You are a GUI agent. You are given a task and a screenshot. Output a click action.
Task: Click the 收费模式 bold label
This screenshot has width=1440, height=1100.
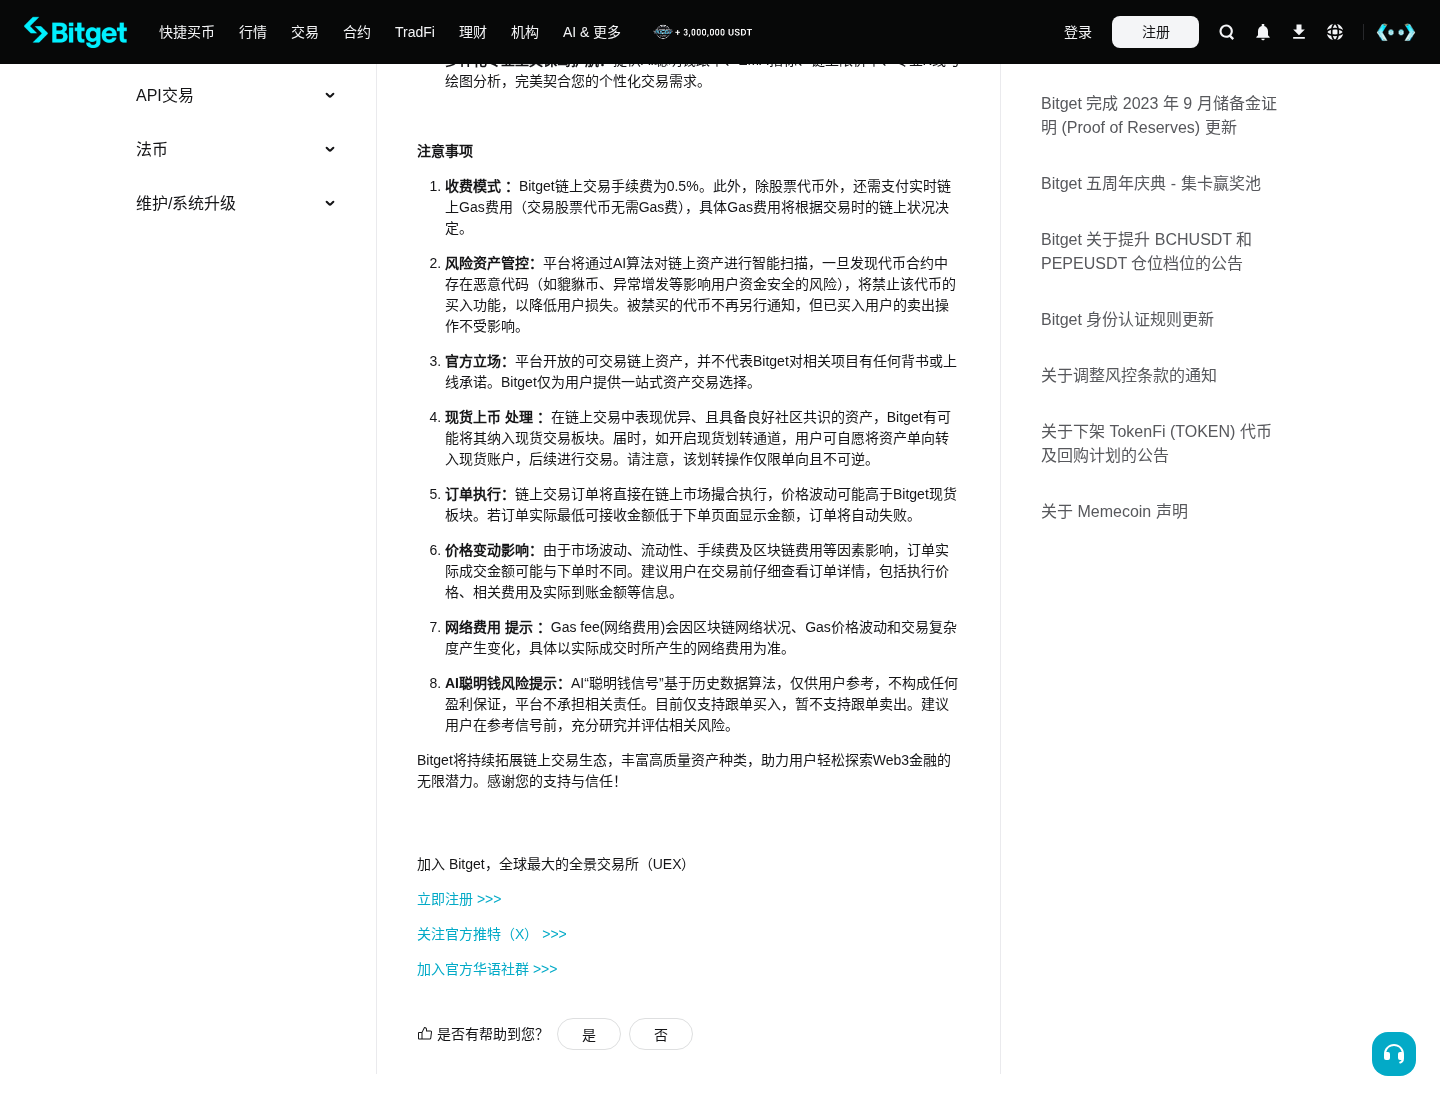click(x=479, y=186)
